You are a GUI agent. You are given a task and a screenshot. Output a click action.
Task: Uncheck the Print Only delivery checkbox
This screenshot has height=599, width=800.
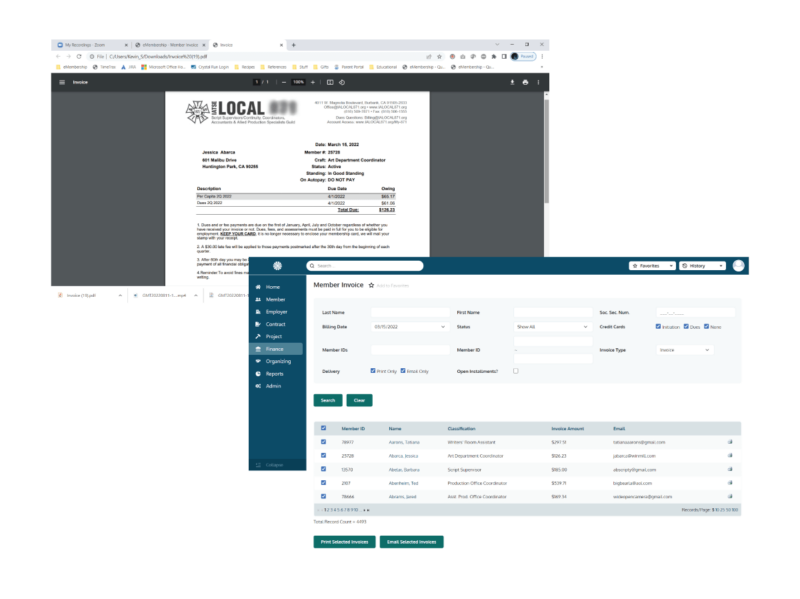(371, 372)
